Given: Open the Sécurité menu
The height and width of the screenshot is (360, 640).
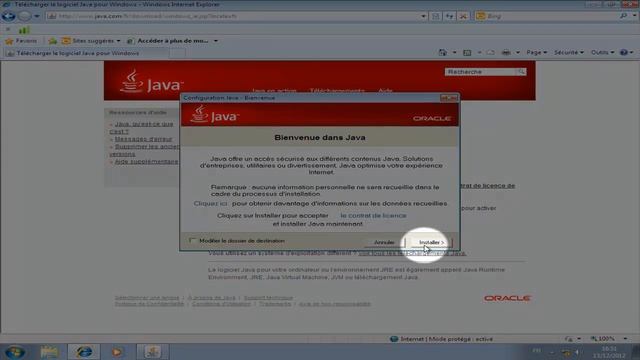Looking at the screenshot, I should (x=569, y=52).
